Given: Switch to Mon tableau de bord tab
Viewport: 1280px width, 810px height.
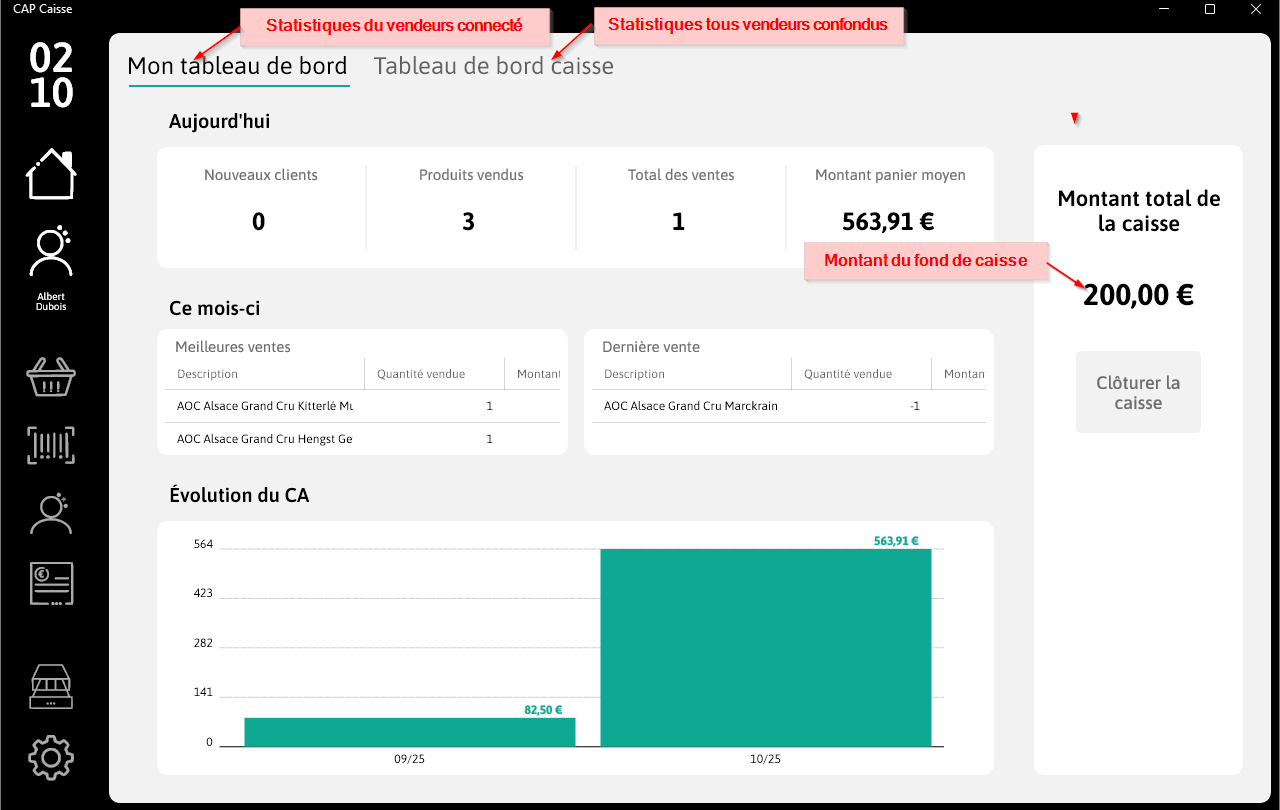Looking at the screenshot, I should pos(238,66).
